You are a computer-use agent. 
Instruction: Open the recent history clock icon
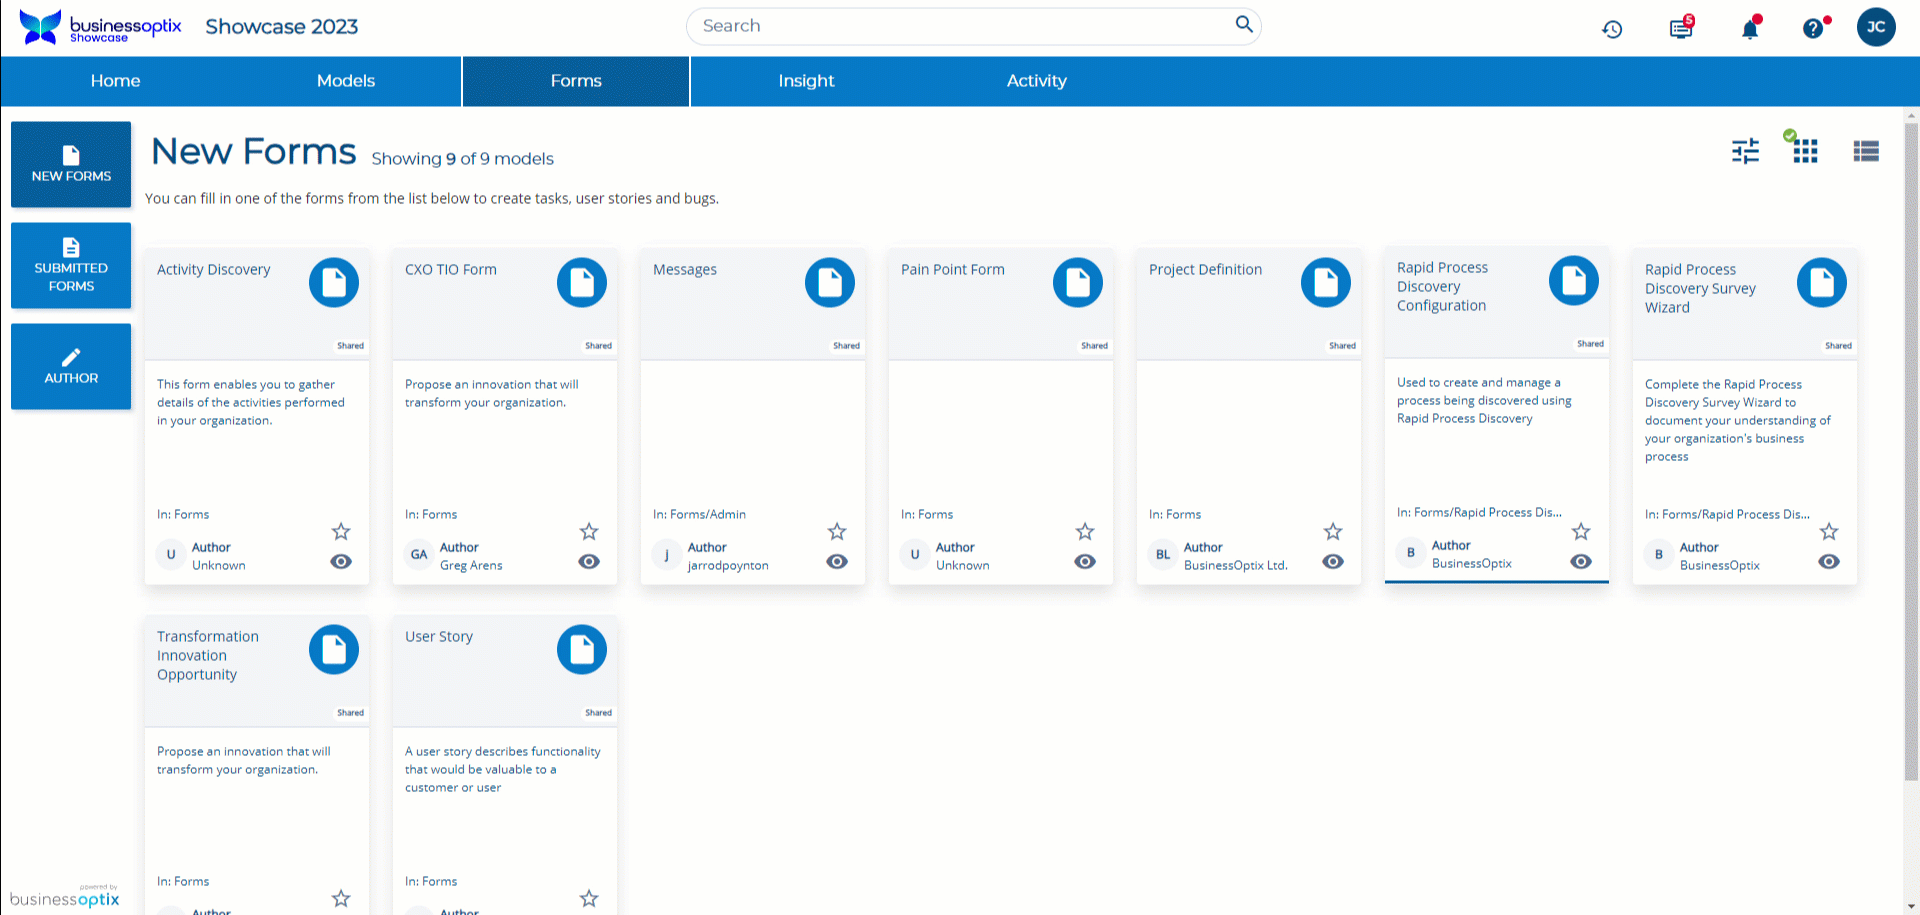(x=1612, y=29)
